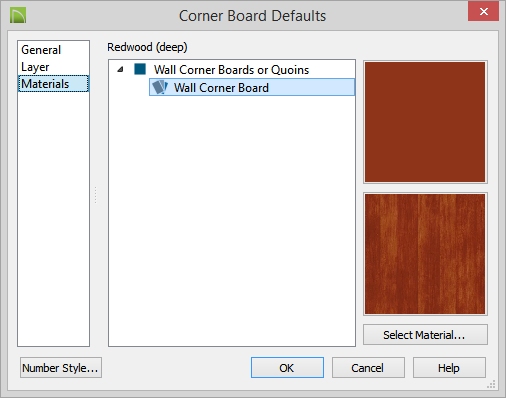Click the resize grip in the dialog corner
The height and width of the screenshot is (398, 506).
point(491,384)
